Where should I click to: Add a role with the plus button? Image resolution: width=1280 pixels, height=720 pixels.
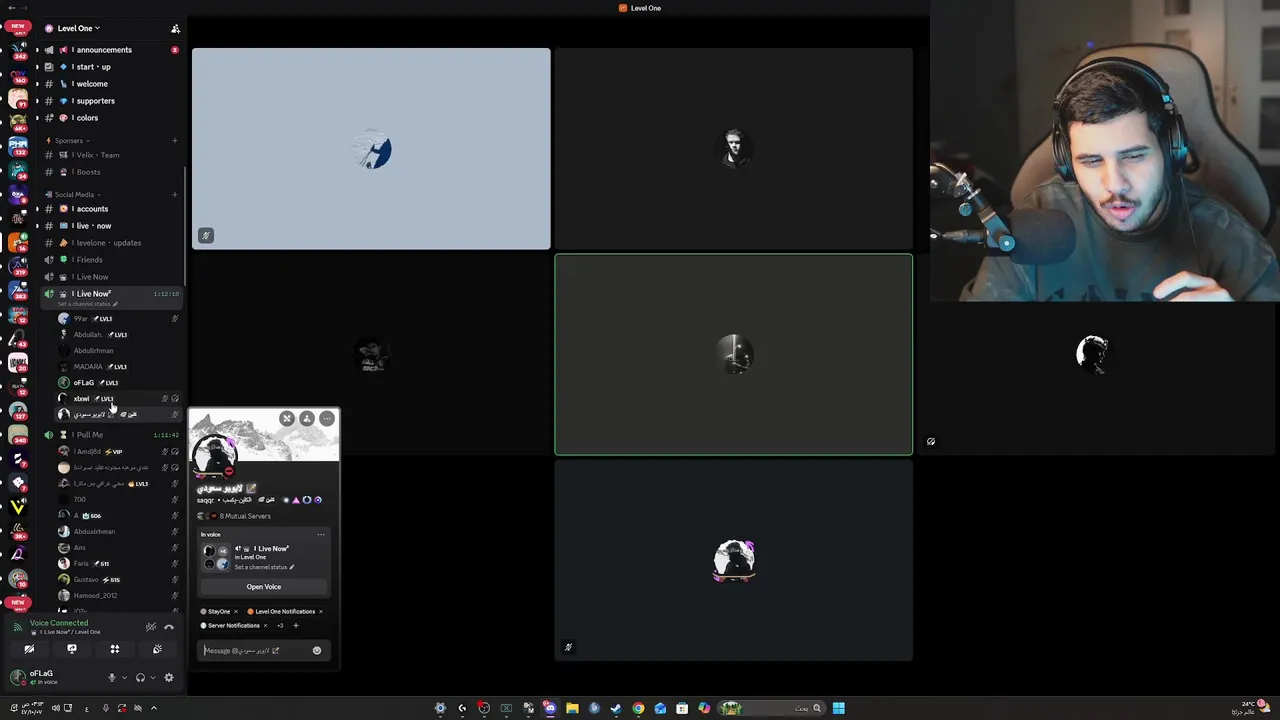click(295, 626)
